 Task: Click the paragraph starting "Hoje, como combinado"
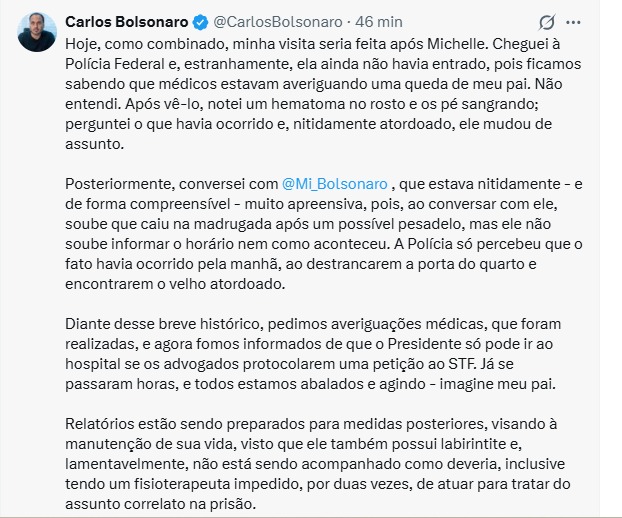tap(330, 95)
